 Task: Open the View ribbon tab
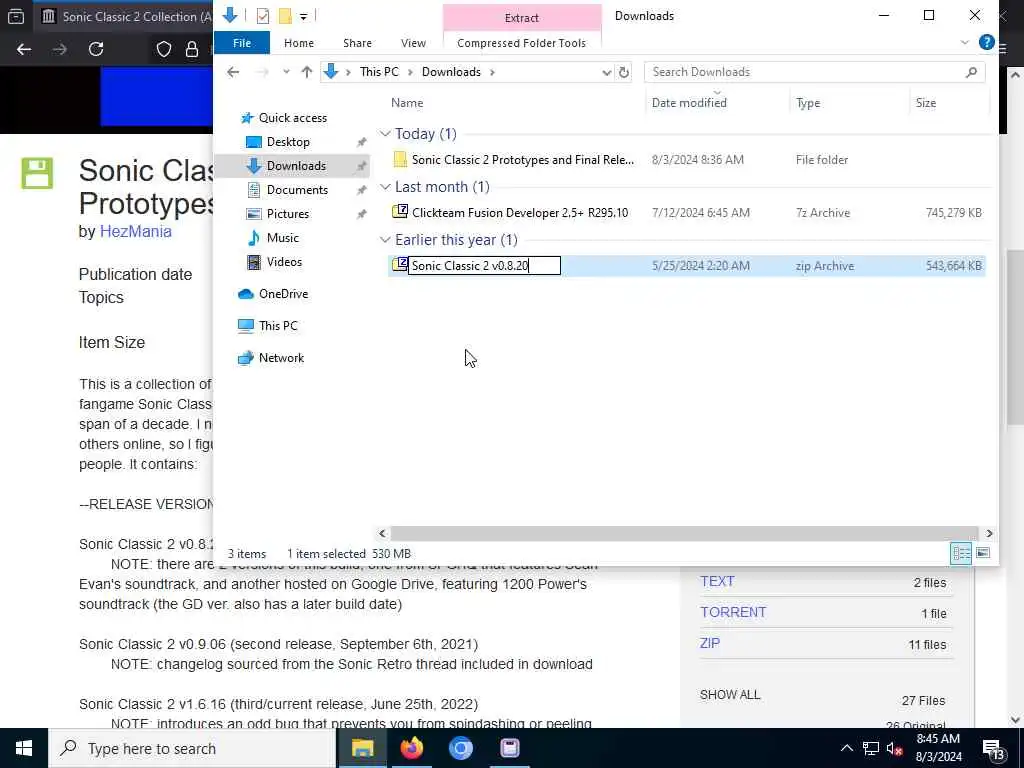pyautogui.click(x=413, y=43)
